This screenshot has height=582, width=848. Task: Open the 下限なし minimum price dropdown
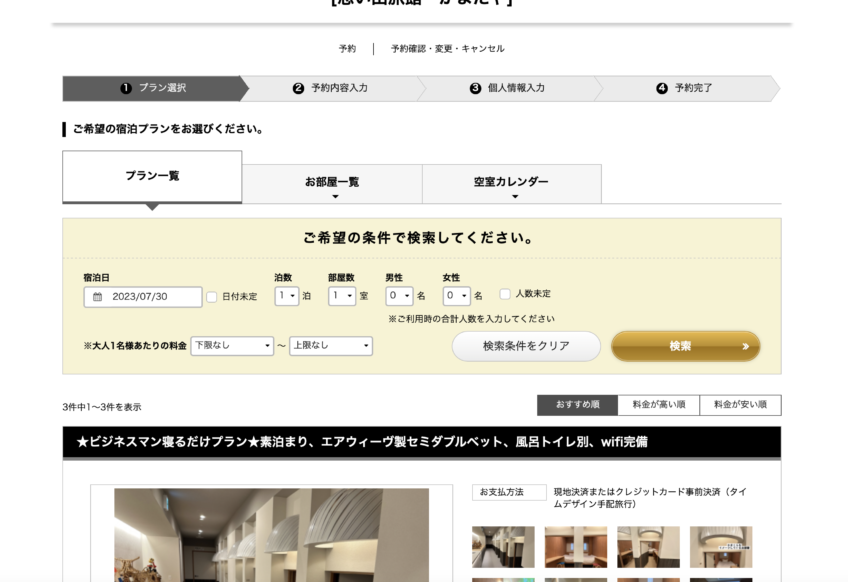(232, 346)
